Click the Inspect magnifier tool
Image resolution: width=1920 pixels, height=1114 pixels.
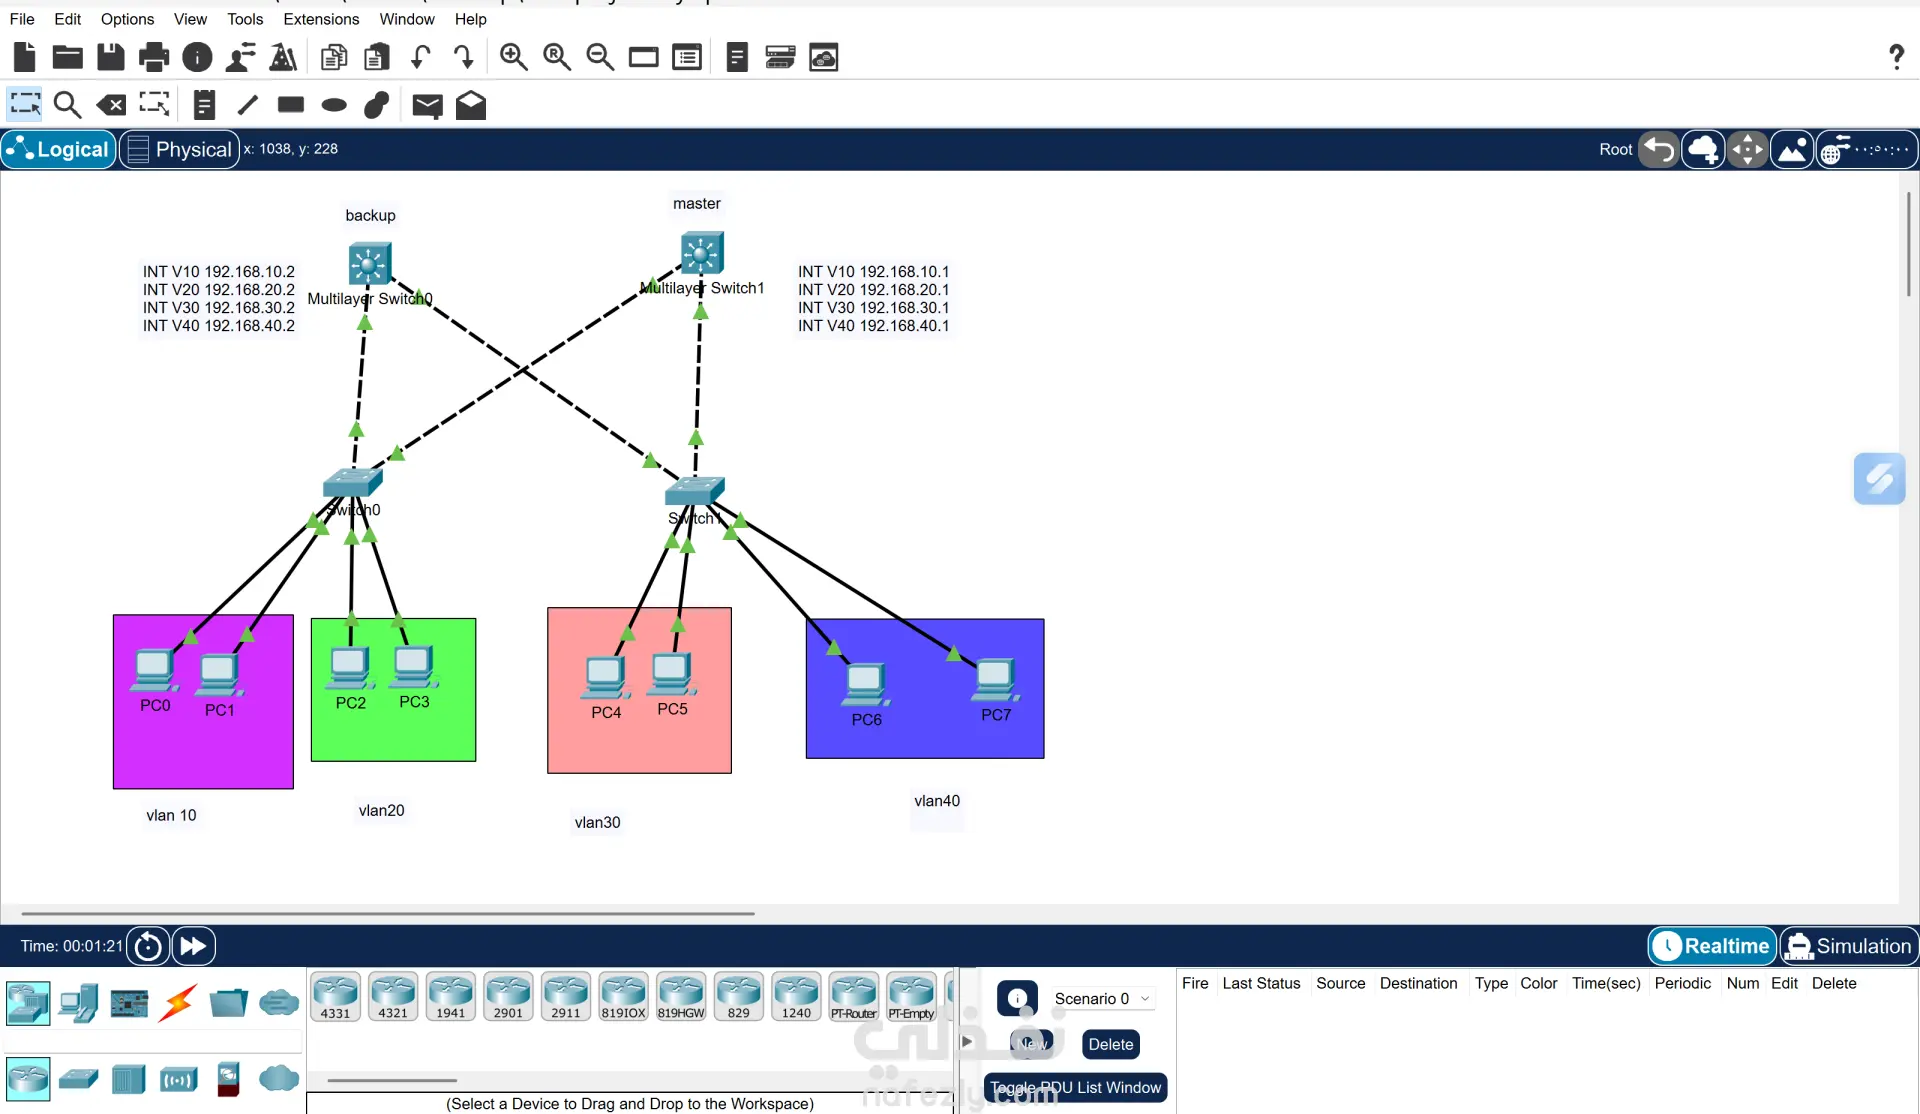tap(67, 105)
